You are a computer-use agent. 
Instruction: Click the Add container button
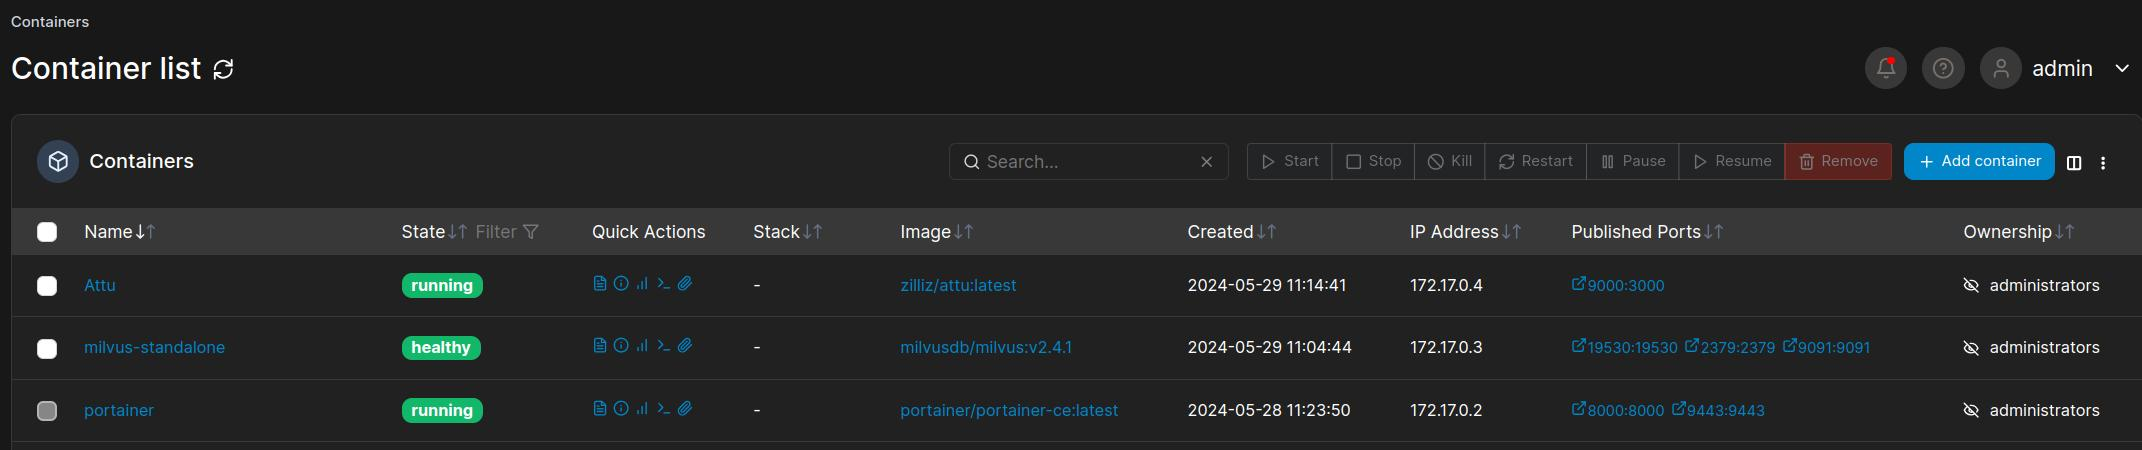click(x=1979, y=161)
